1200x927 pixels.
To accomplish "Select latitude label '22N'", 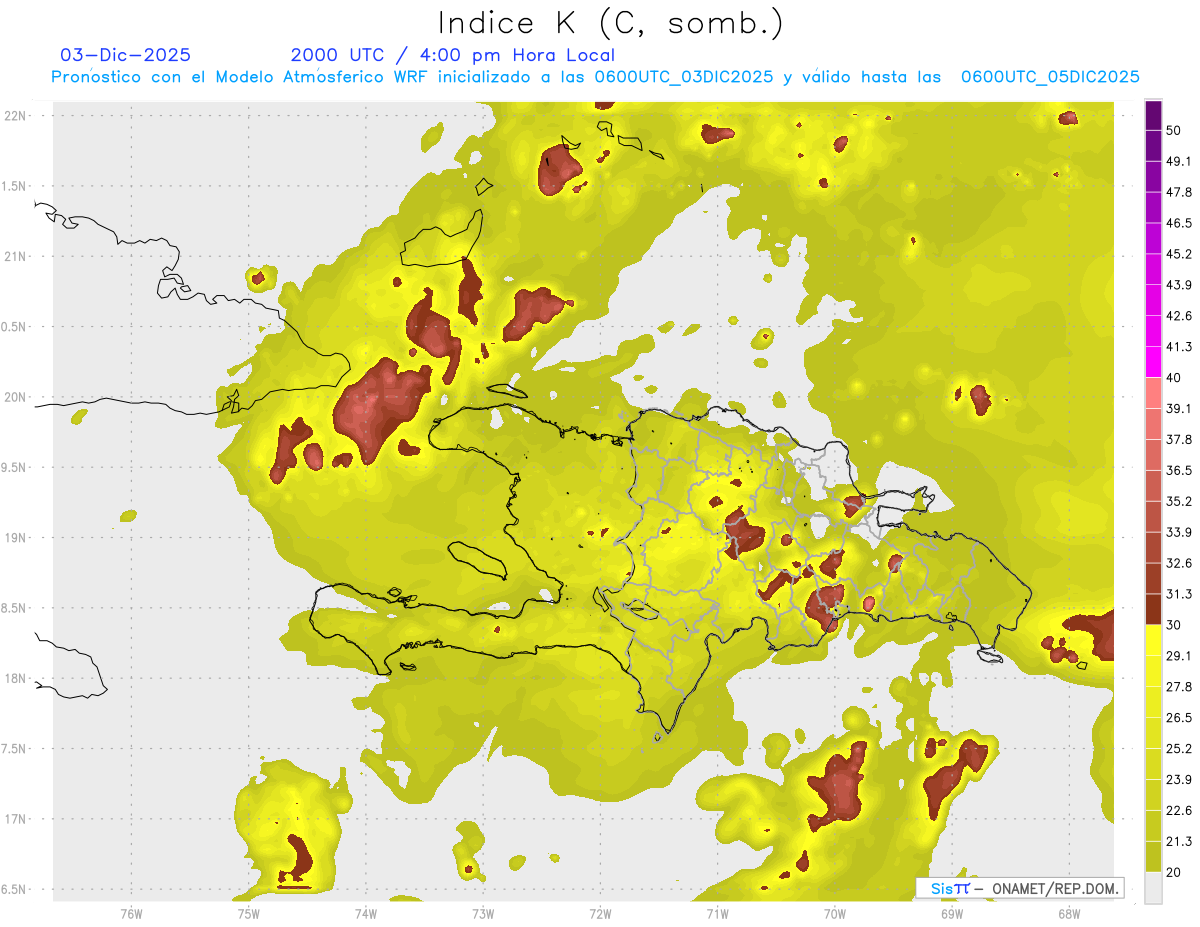I will tap(16, 115).
